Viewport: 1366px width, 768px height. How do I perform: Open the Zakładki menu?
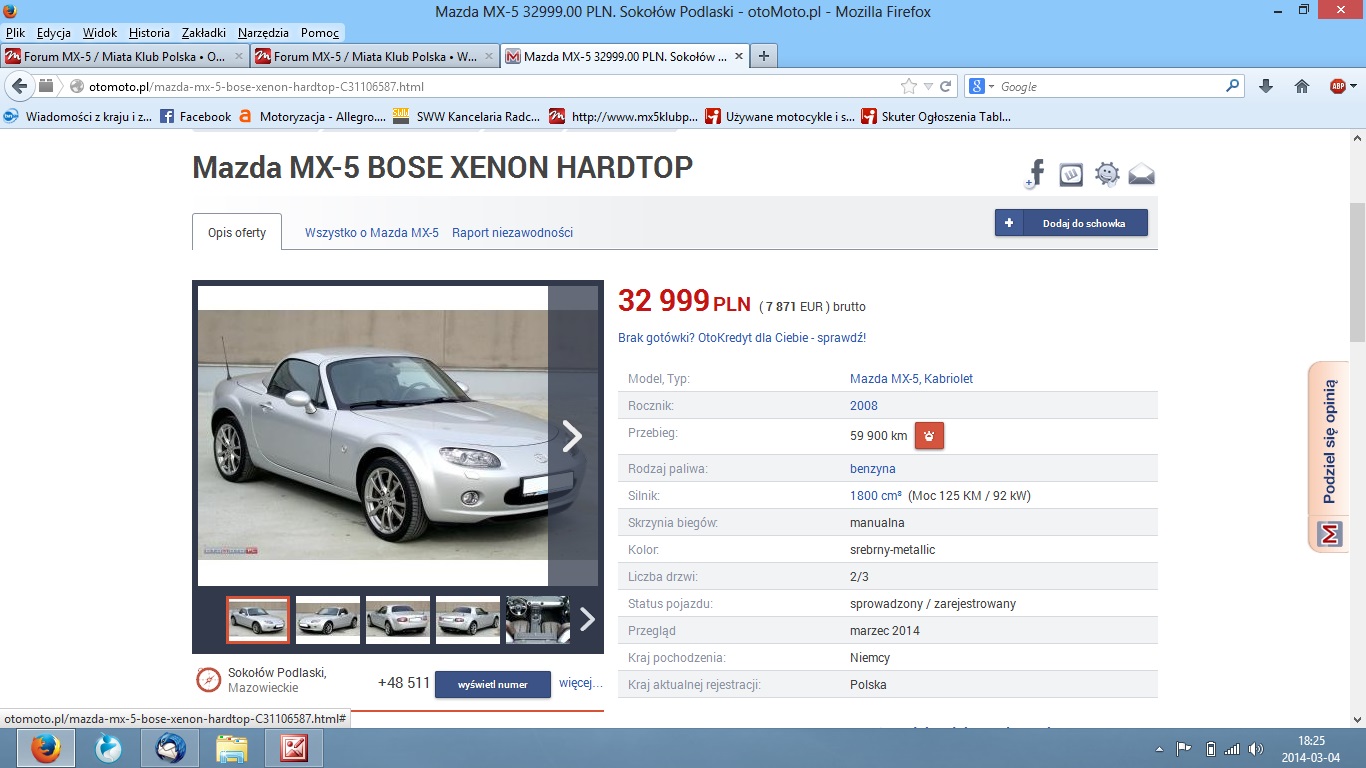(x=205, y=33)
